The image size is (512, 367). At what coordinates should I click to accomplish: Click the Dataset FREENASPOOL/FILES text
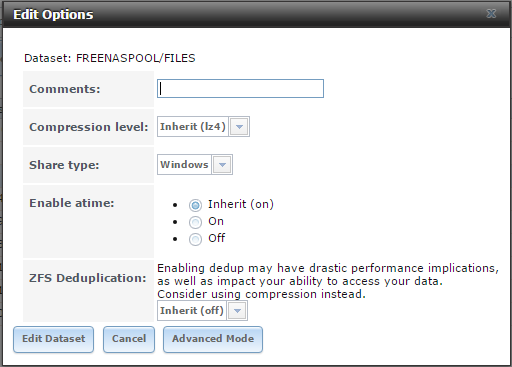click(110, 58)
